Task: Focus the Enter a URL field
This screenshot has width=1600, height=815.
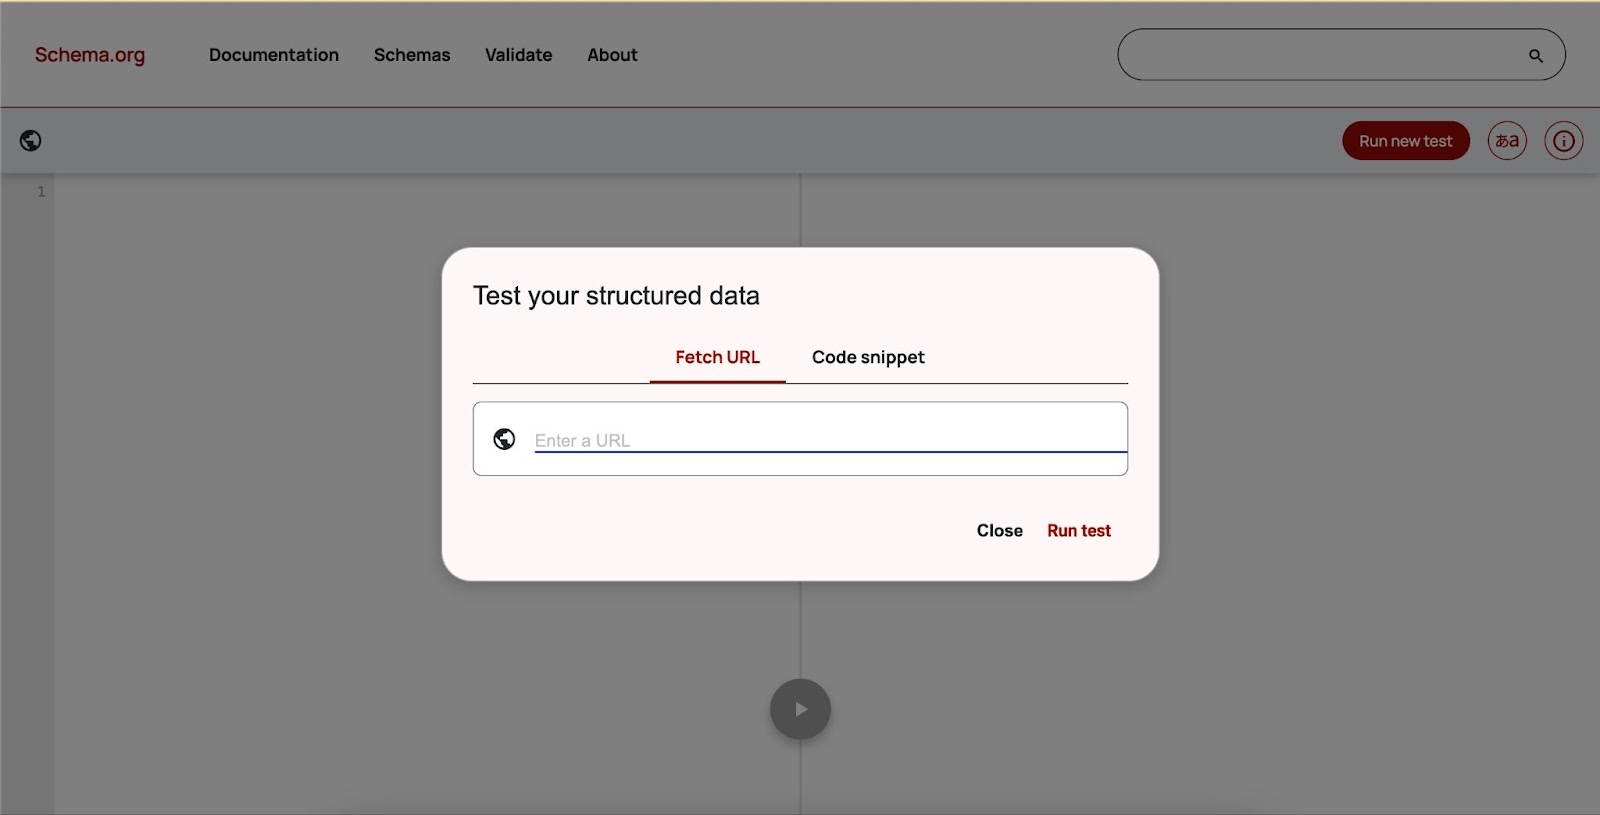Action: coord(830,440)
